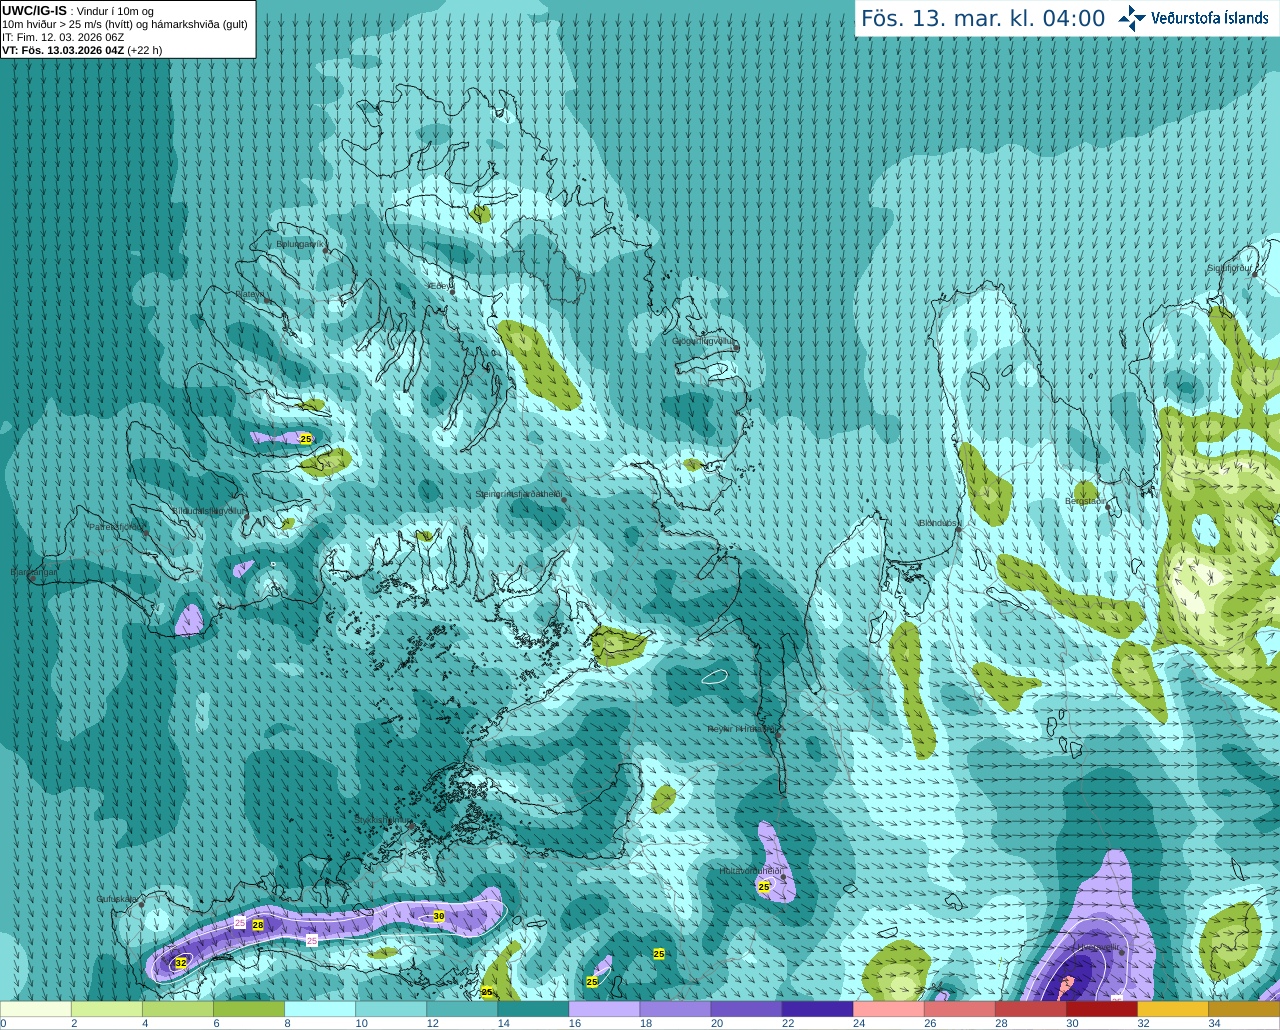Pick the 16–18 m/s lilac legend swatch
Image resolution: width=1280 pixels, height=1030 pixels.
point(604,1009)
